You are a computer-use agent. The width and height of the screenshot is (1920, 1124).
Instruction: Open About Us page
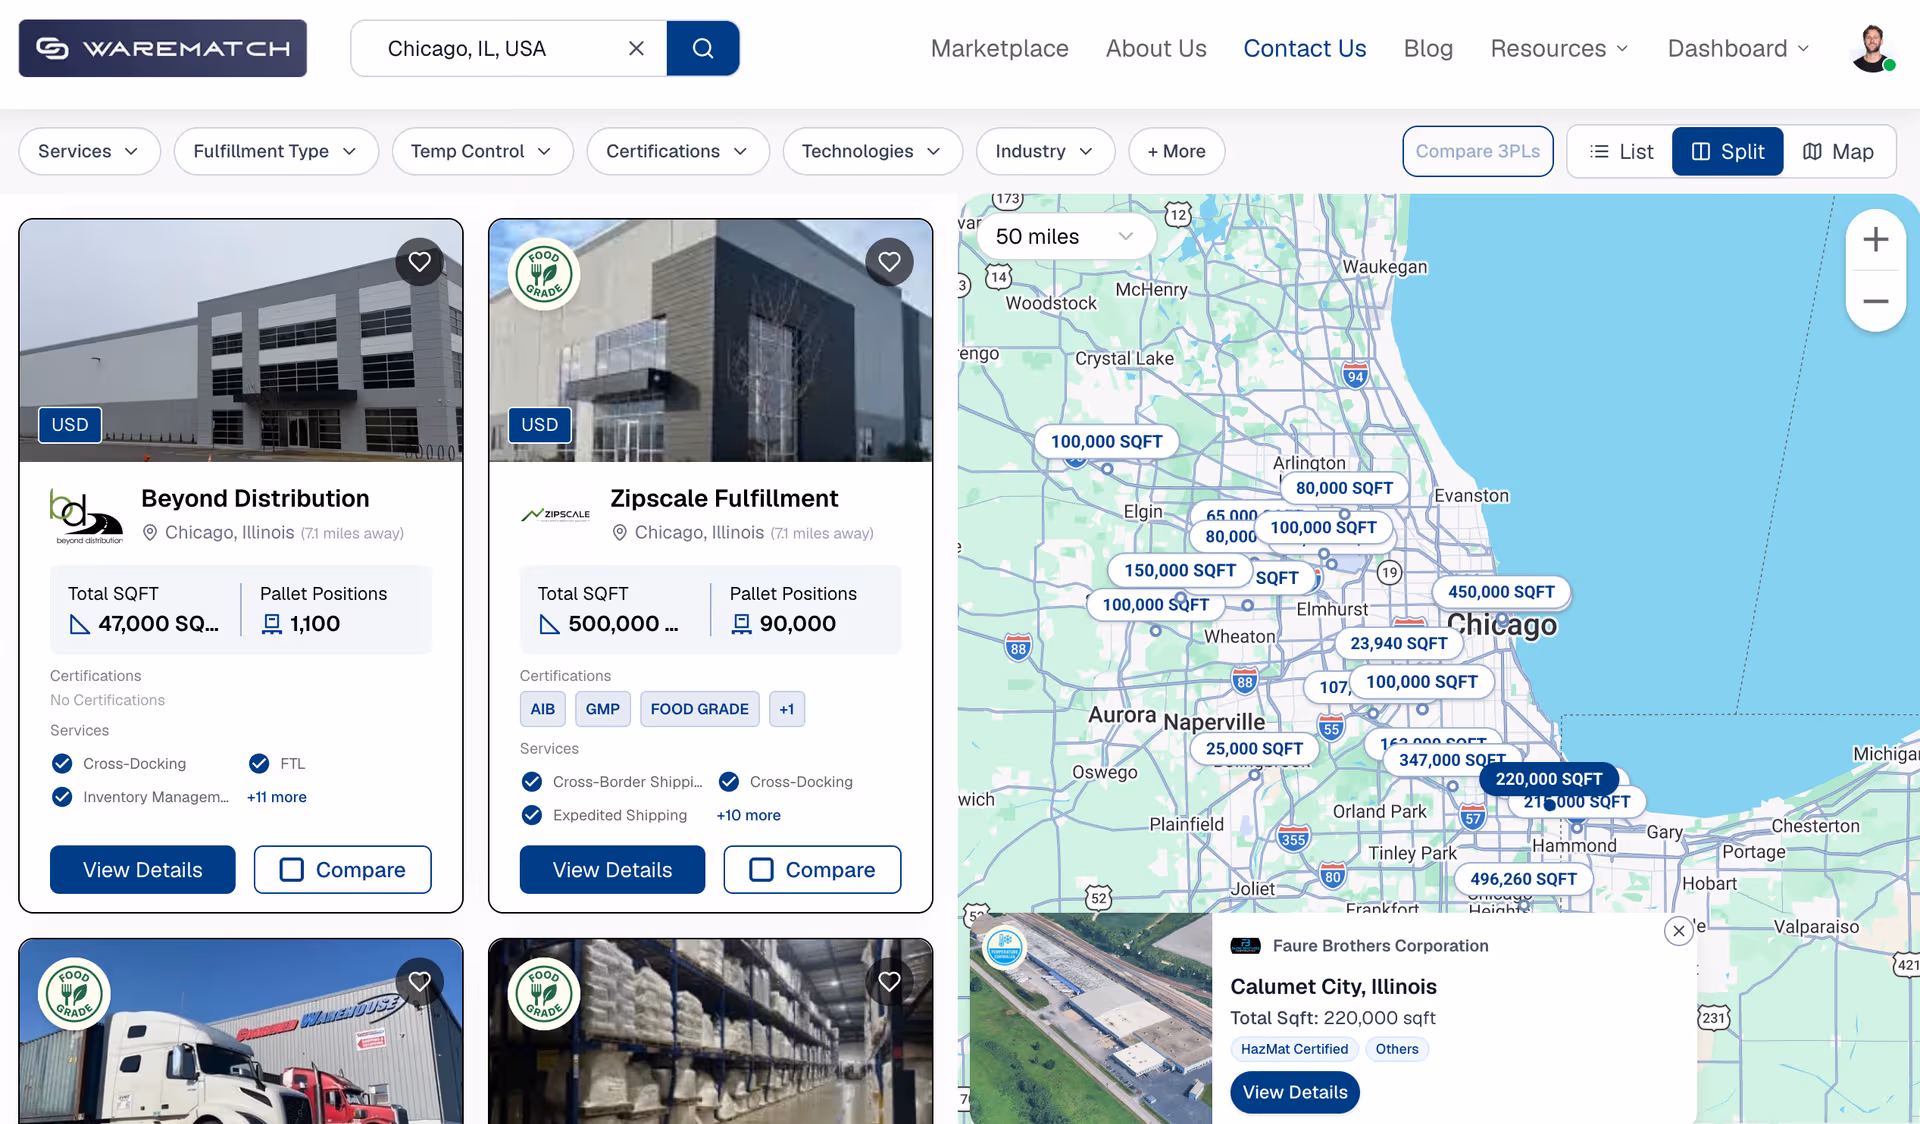click(1156, 48)
